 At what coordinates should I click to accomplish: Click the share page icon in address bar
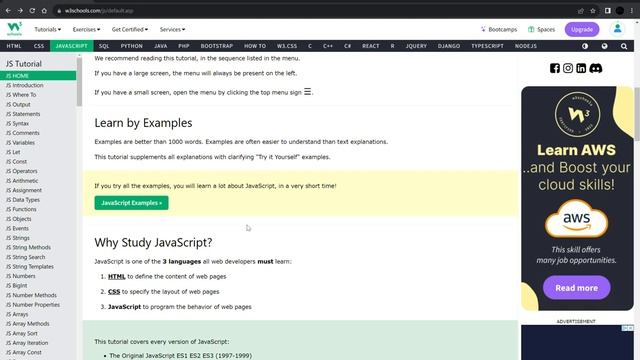click(580, 11)
